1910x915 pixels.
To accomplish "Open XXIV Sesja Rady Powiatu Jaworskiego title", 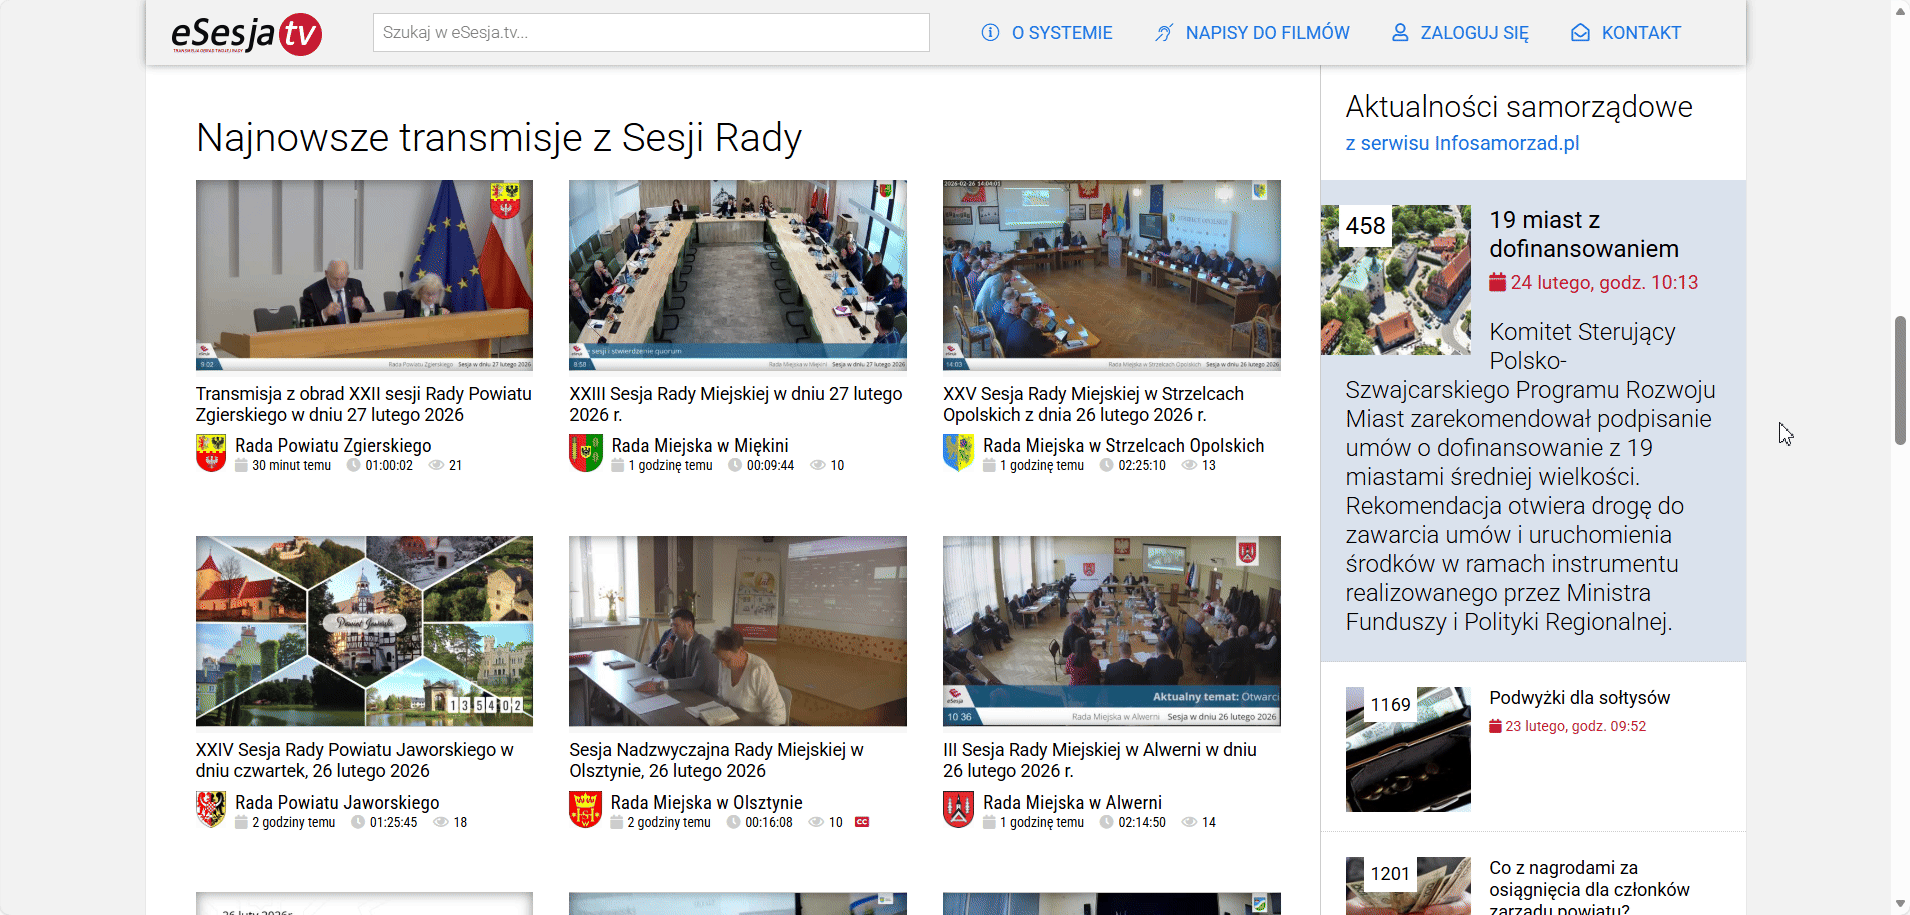I will pos(354,760).
